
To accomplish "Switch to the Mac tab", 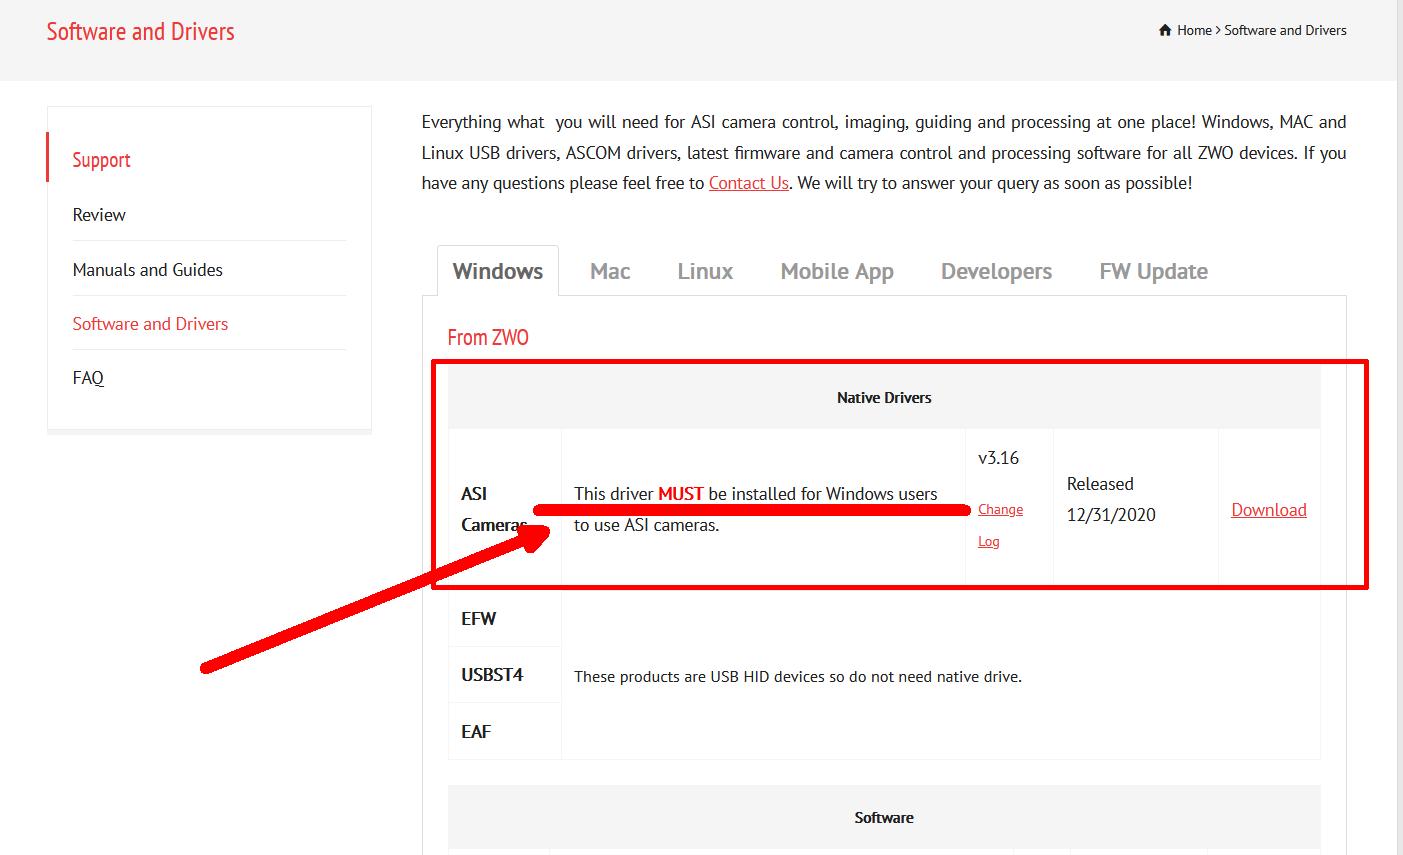I will [x=610, y=271].
